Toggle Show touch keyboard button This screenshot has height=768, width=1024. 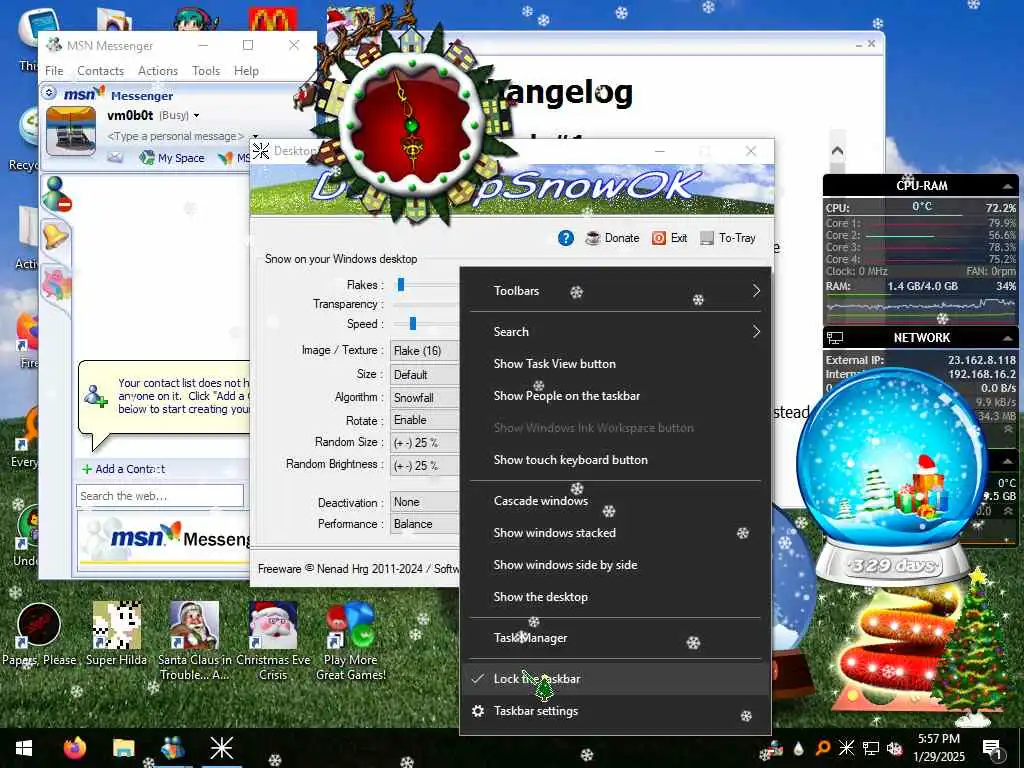point(615,460)
